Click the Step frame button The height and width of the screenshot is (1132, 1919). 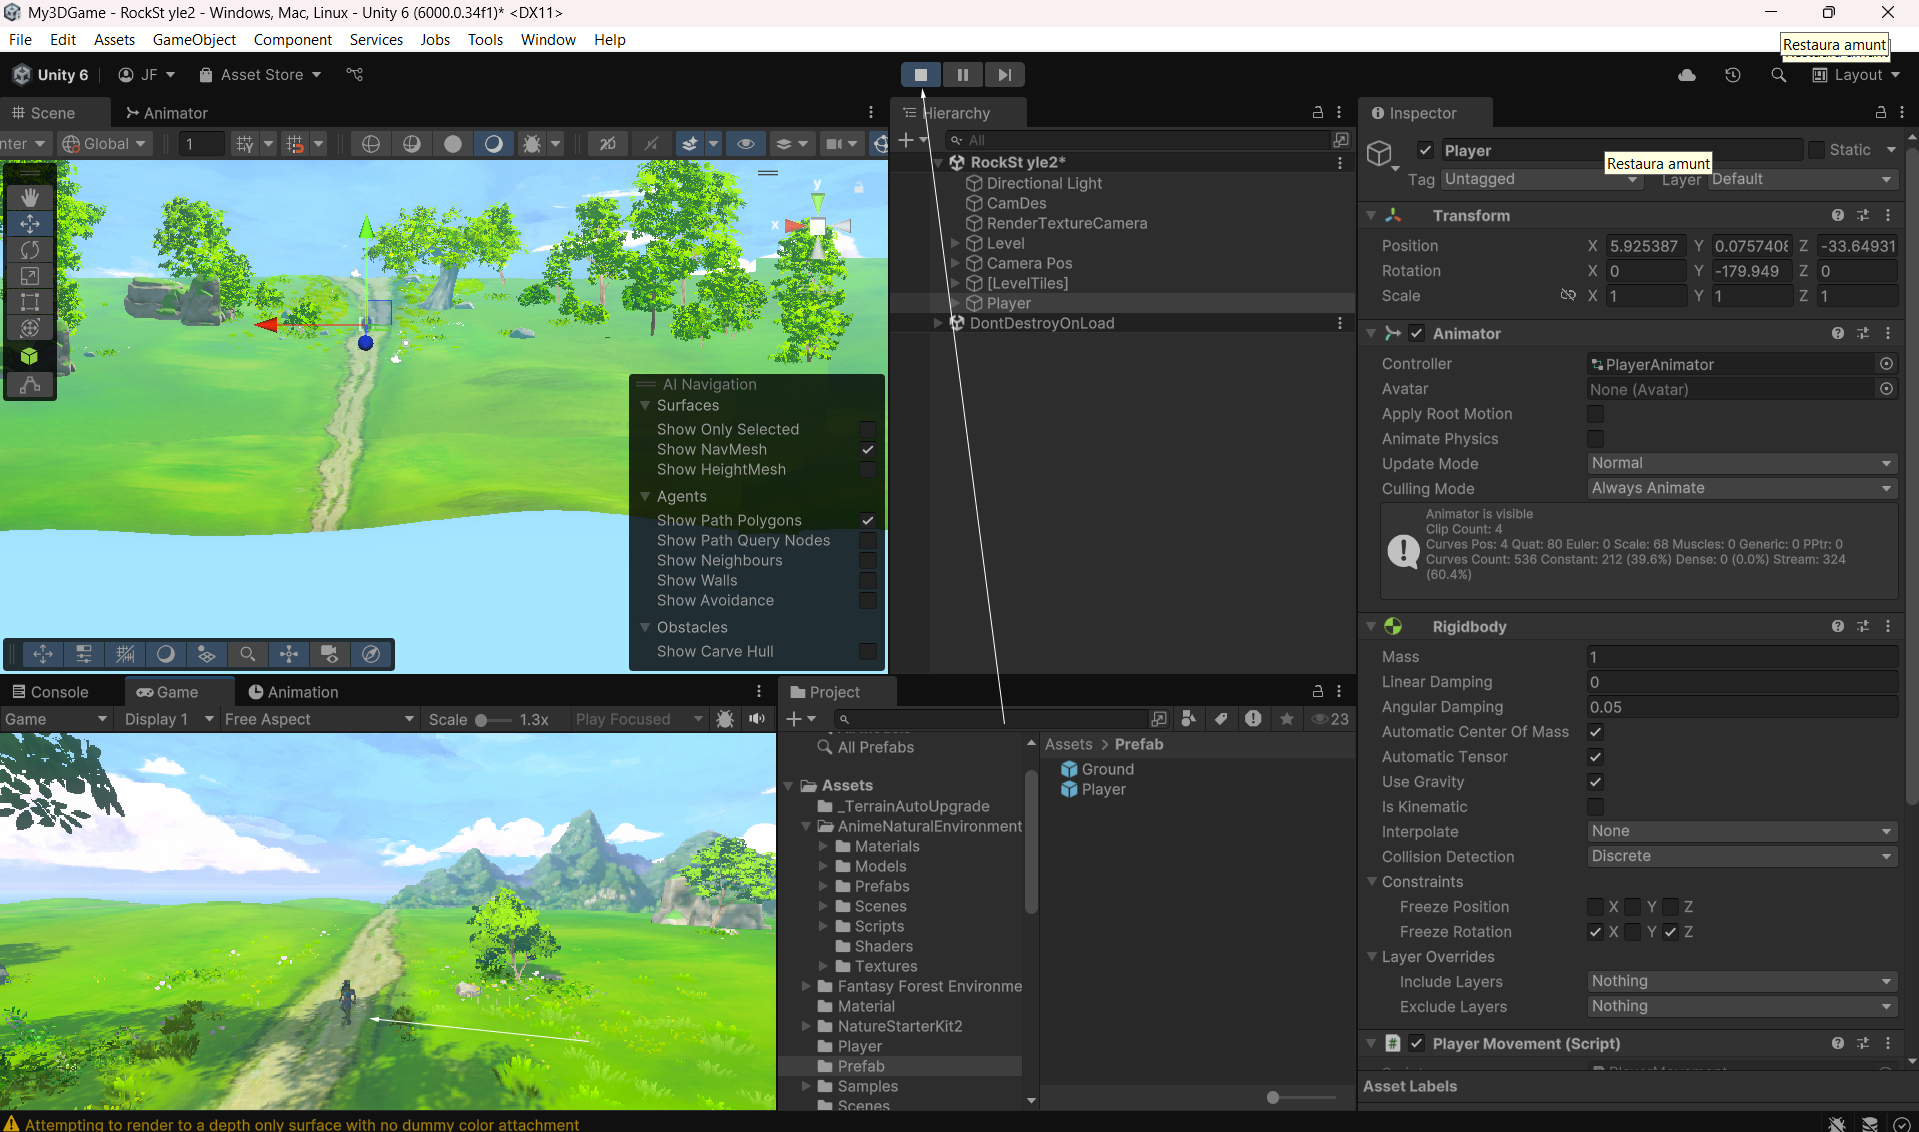(1004, 75)
